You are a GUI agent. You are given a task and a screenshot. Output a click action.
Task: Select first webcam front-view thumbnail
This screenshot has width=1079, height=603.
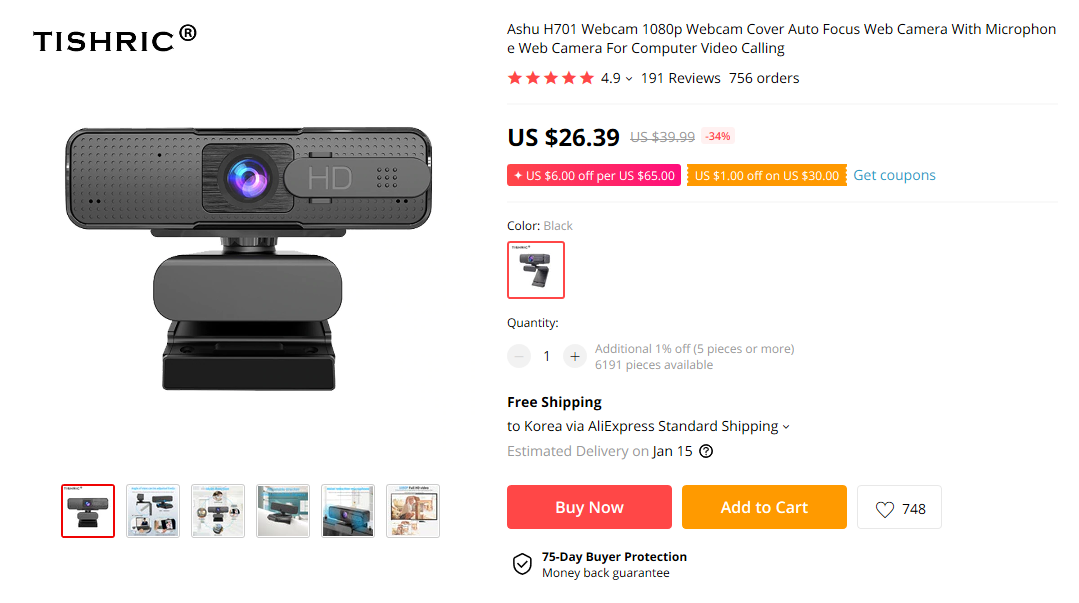(88, 511)
